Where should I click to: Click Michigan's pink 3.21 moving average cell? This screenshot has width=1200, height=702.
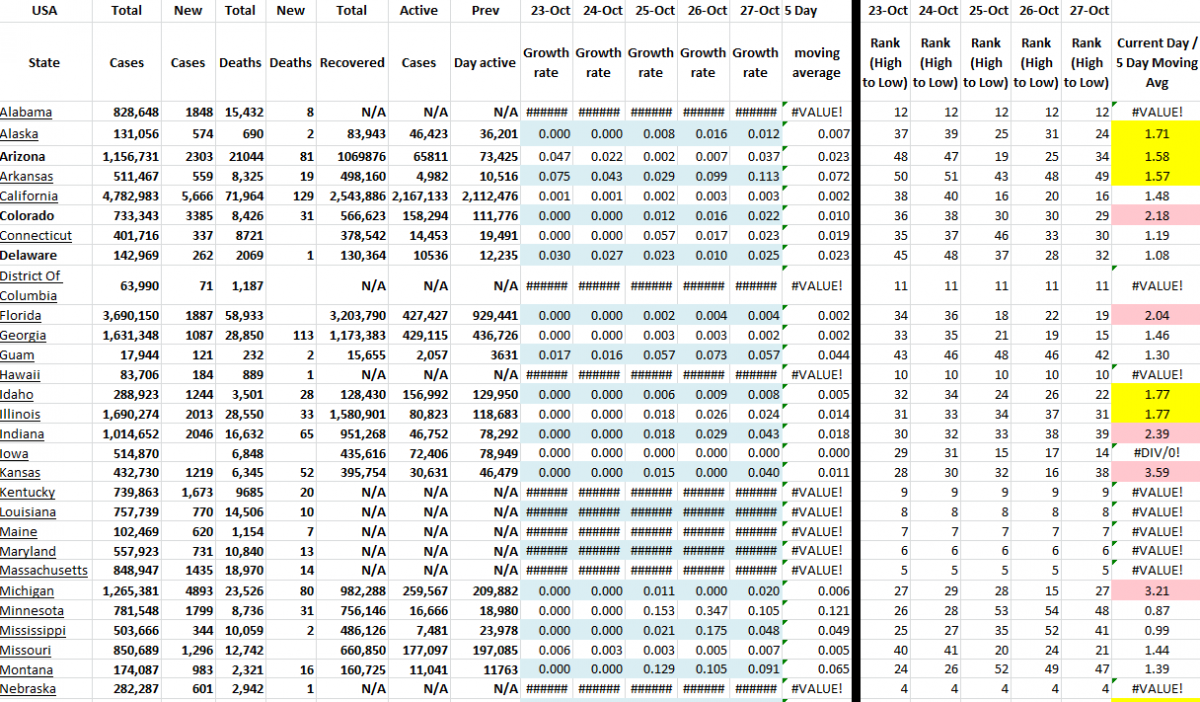1157,591
